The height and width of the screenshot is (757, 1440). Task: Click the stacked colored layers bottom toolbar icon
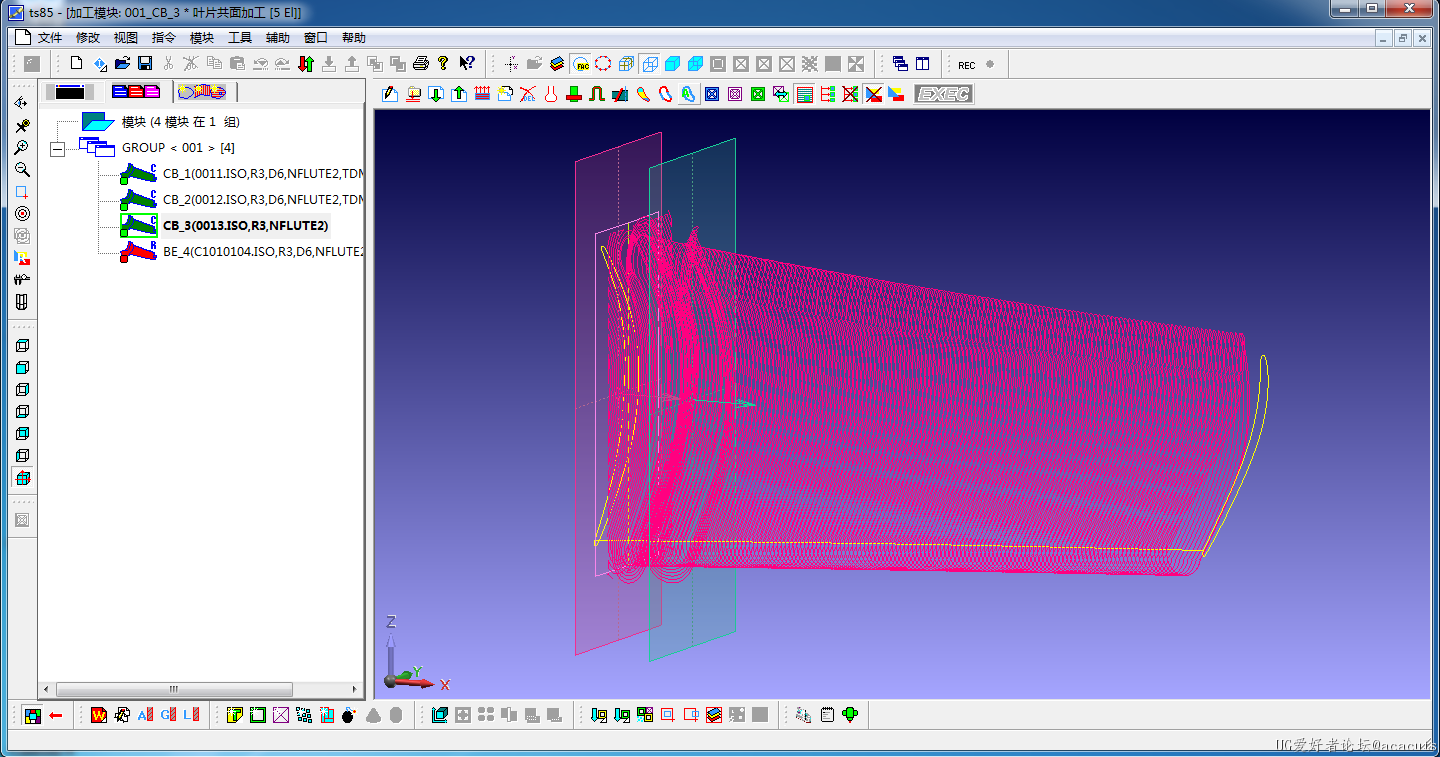pos(714,715)
